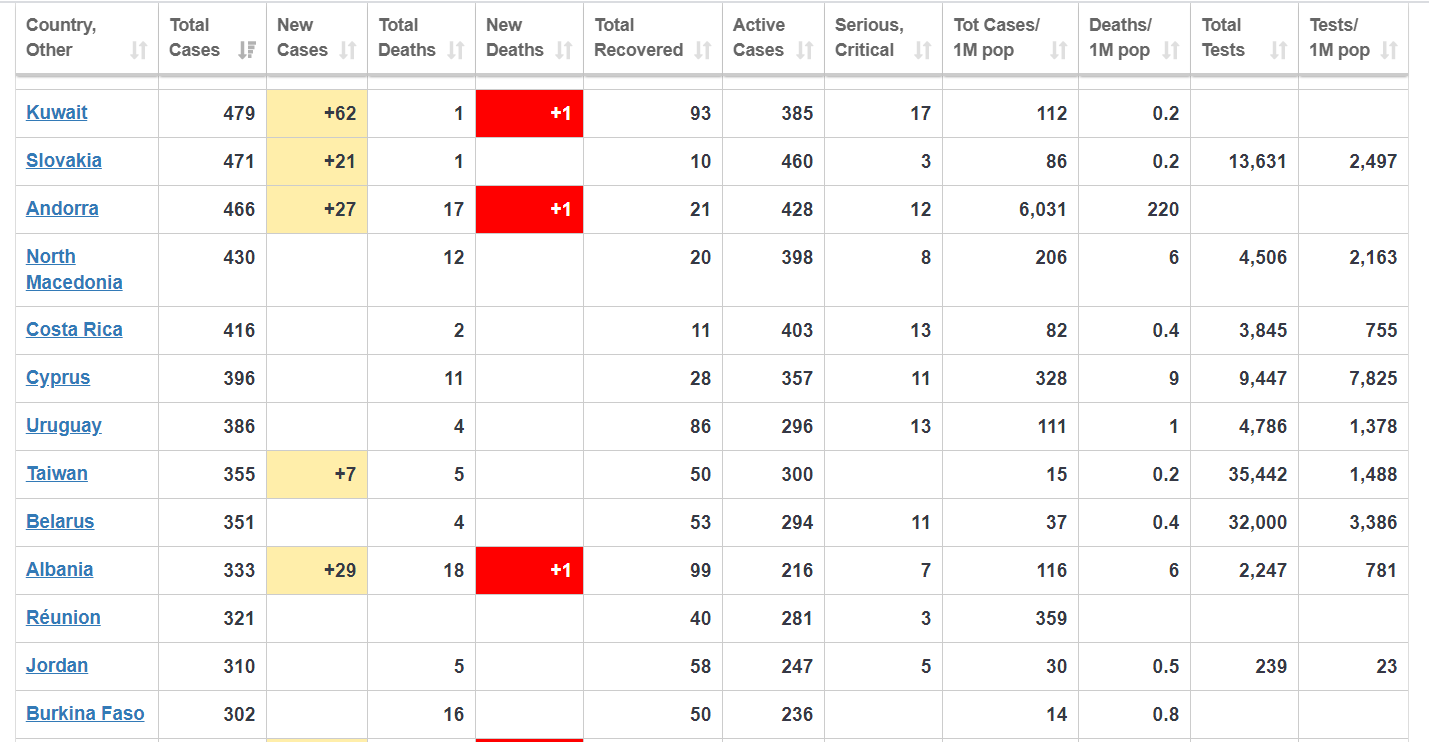The height and width of the screenshot is (742, 1429).
Task: Open the Burkina Faso link
Action: [x=85, y=713]
